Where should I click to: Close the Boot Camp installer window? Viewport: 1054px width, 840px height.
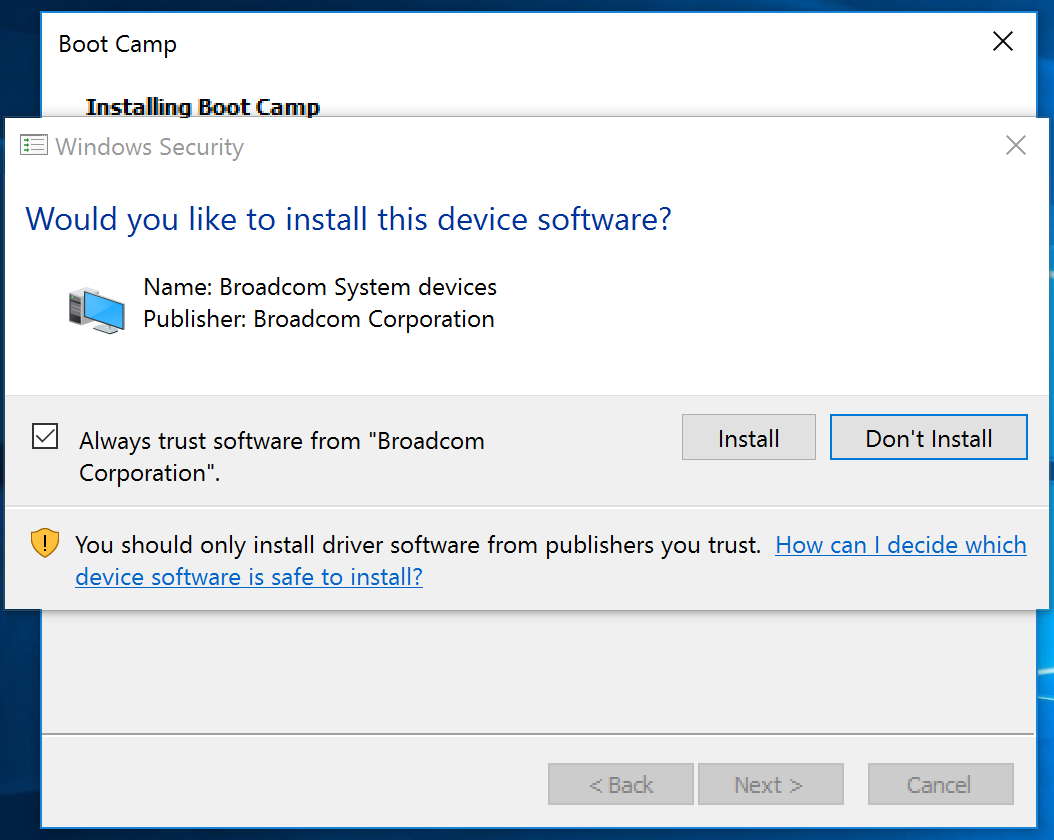click(x=1002, y=42)
